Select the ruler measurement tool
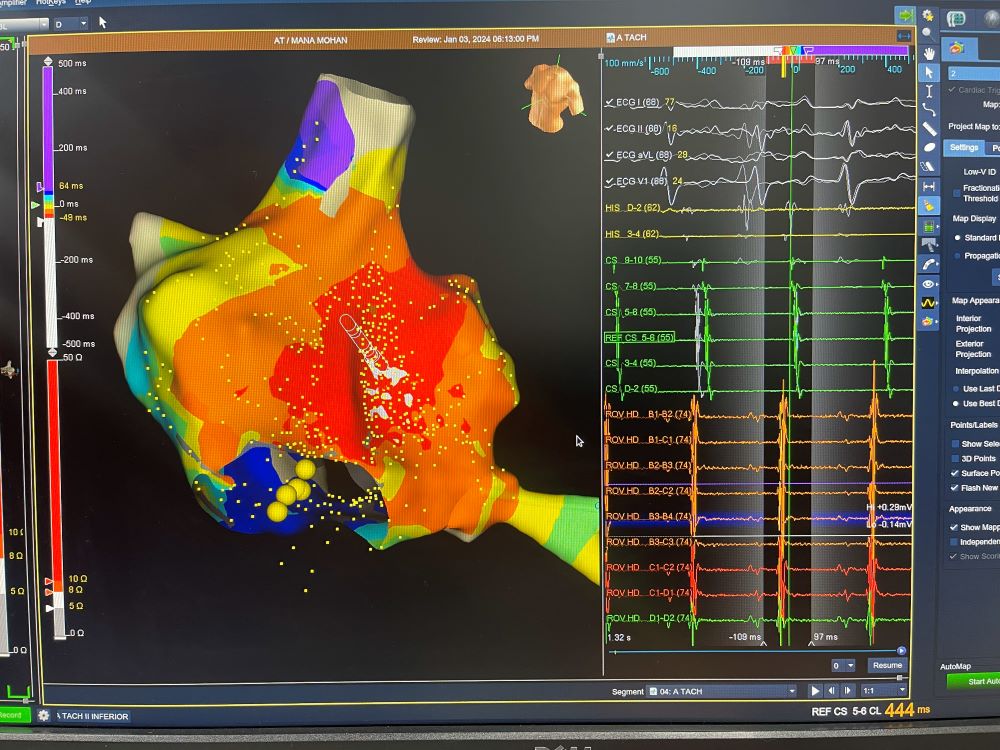1000x750 pixels. [929, 129]
